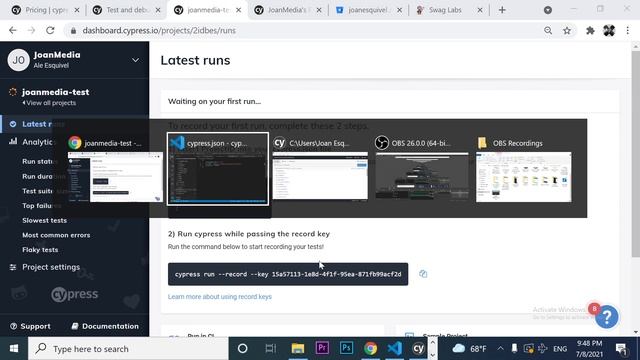640x360 pixels.
Task: Open Chrome extensions puzzle icon
Action: (x=590, y=31)
